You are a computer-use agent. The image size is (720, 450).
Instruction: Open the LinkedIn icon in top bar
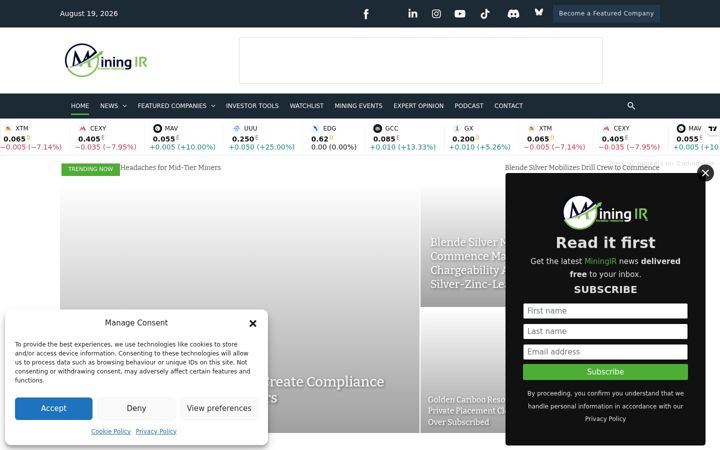413,14
